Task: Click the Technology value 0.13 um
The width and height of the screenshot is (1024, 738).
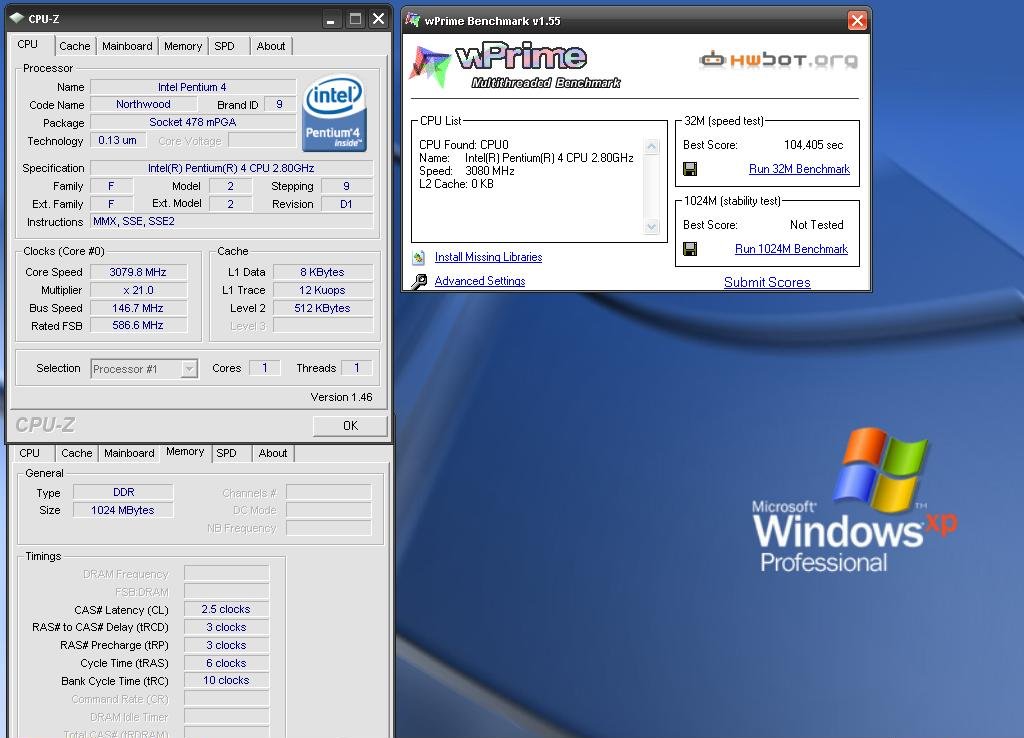Action: 118,140
